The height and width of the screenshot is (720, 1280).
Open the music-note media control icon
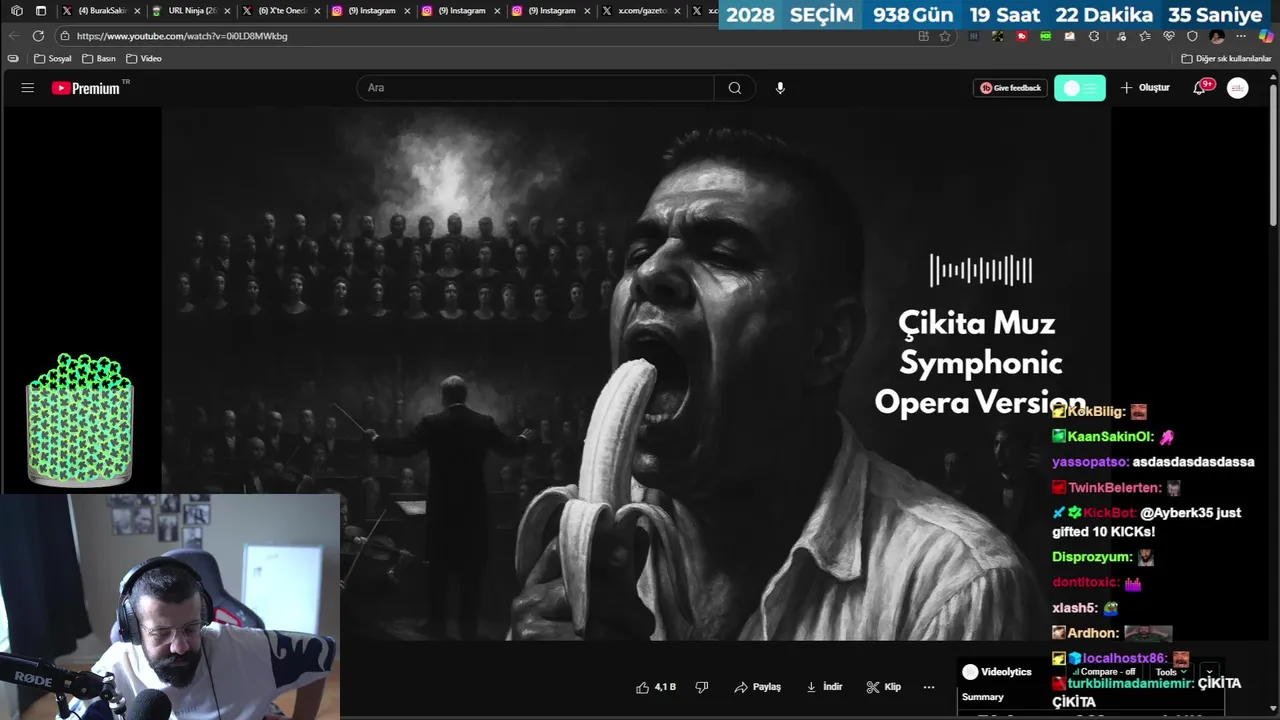1121,36
